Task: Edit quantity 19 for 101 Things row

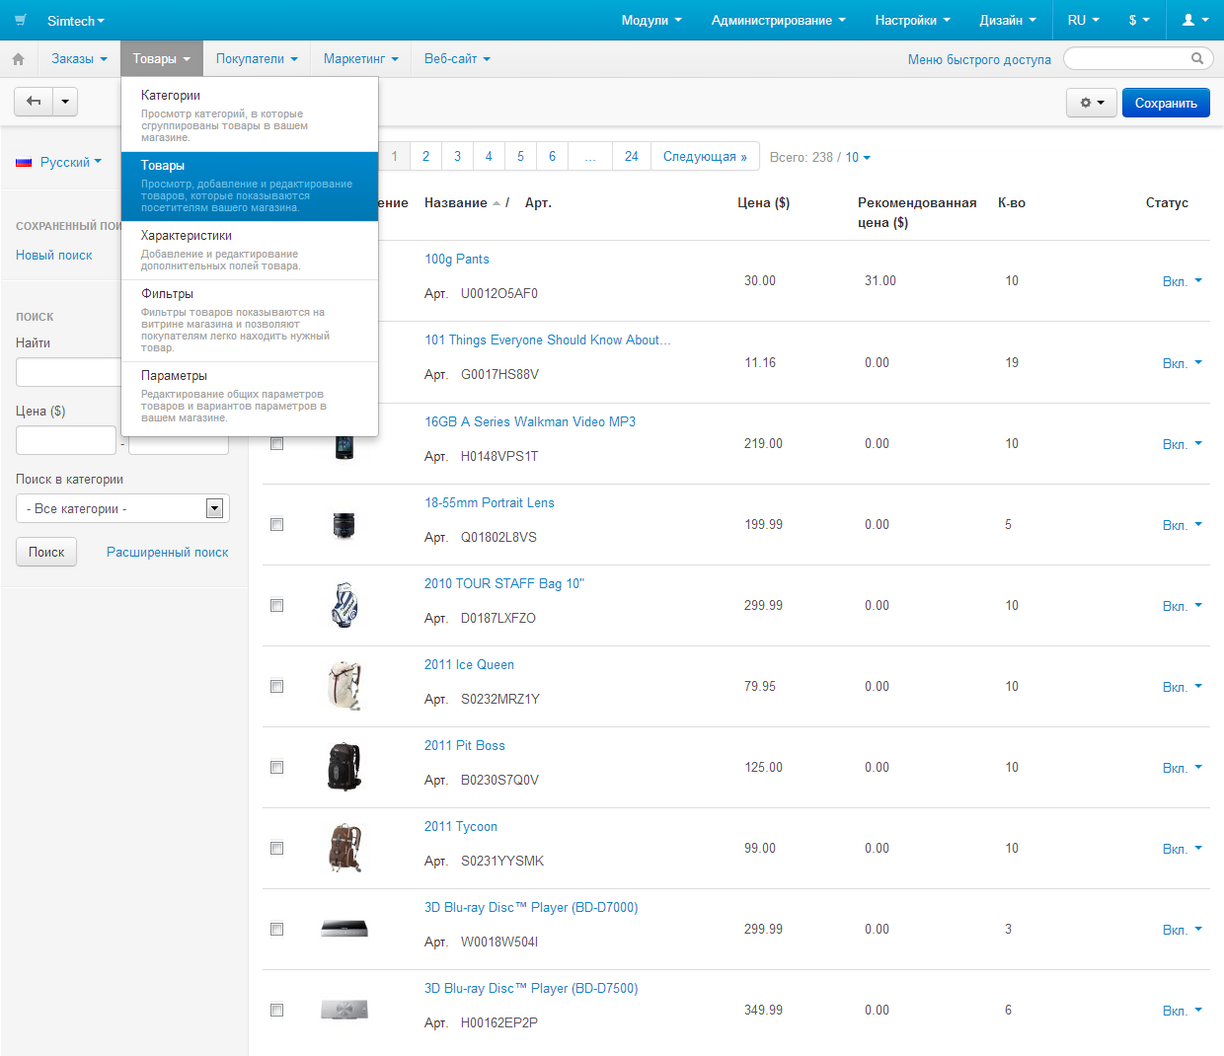Action: pos(1012,363)
